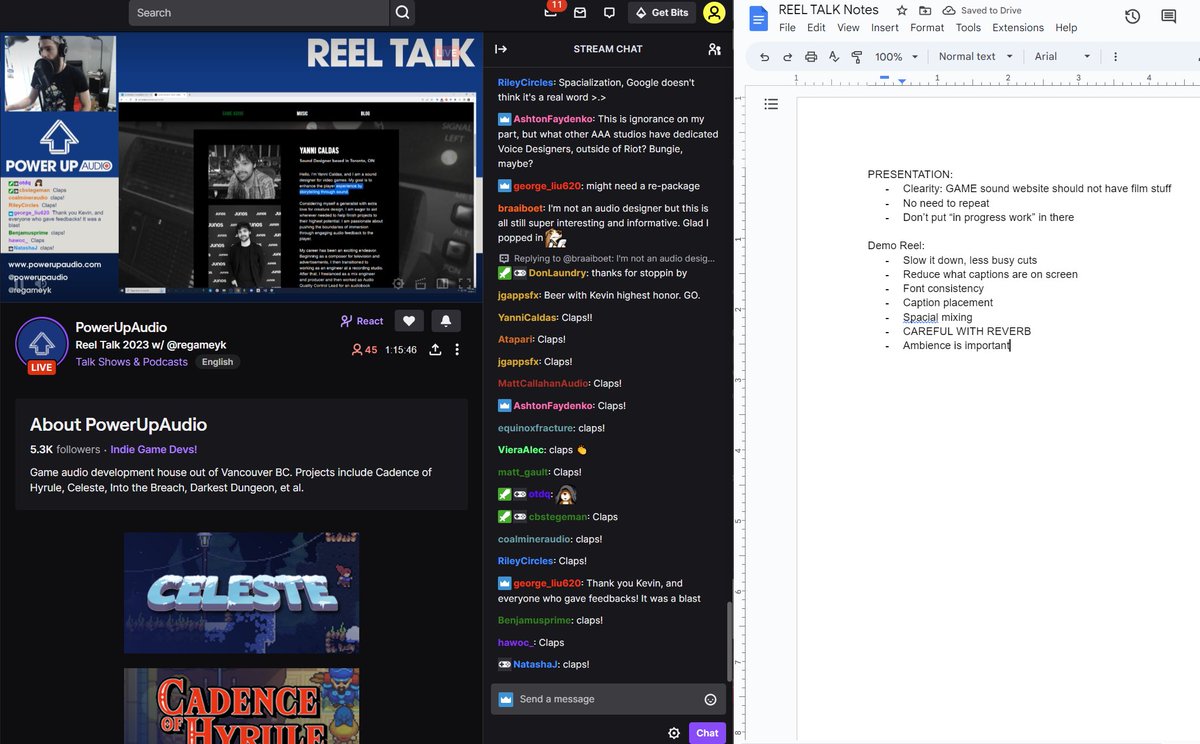The height and width of the screenshot is (744, 1200).
Task: Click the purple Chat send button
Action: point(707,733)
